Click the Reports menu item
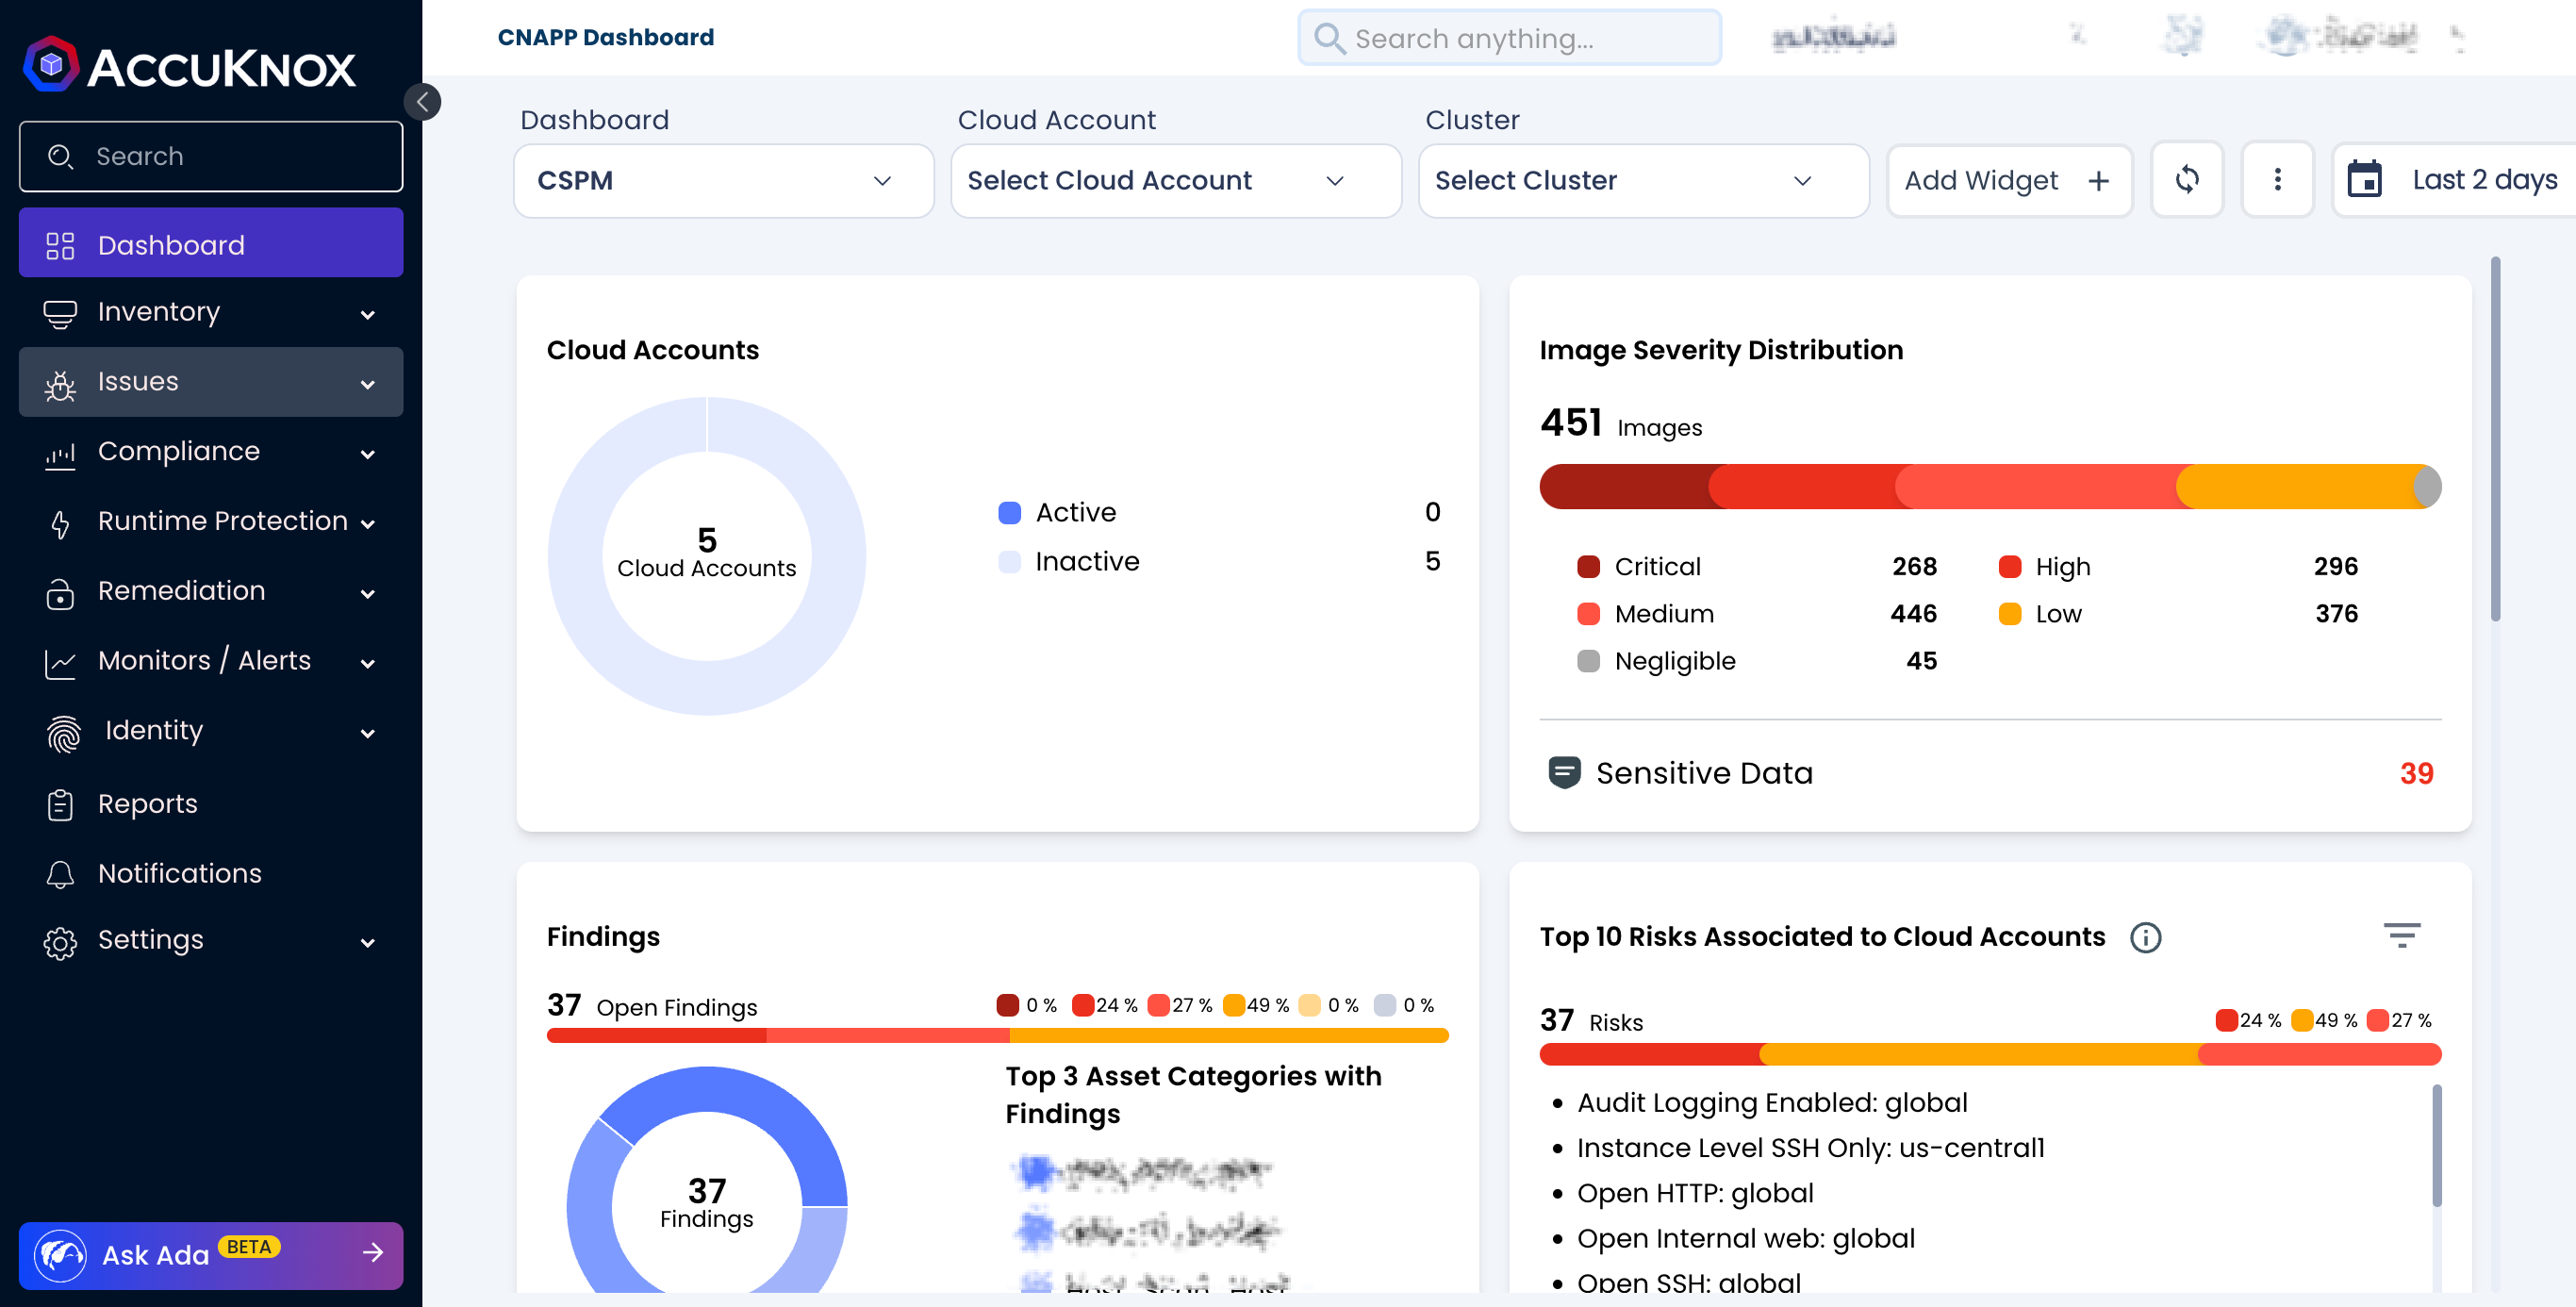This screenshot has height=1307, width=2576. (147, 803)
